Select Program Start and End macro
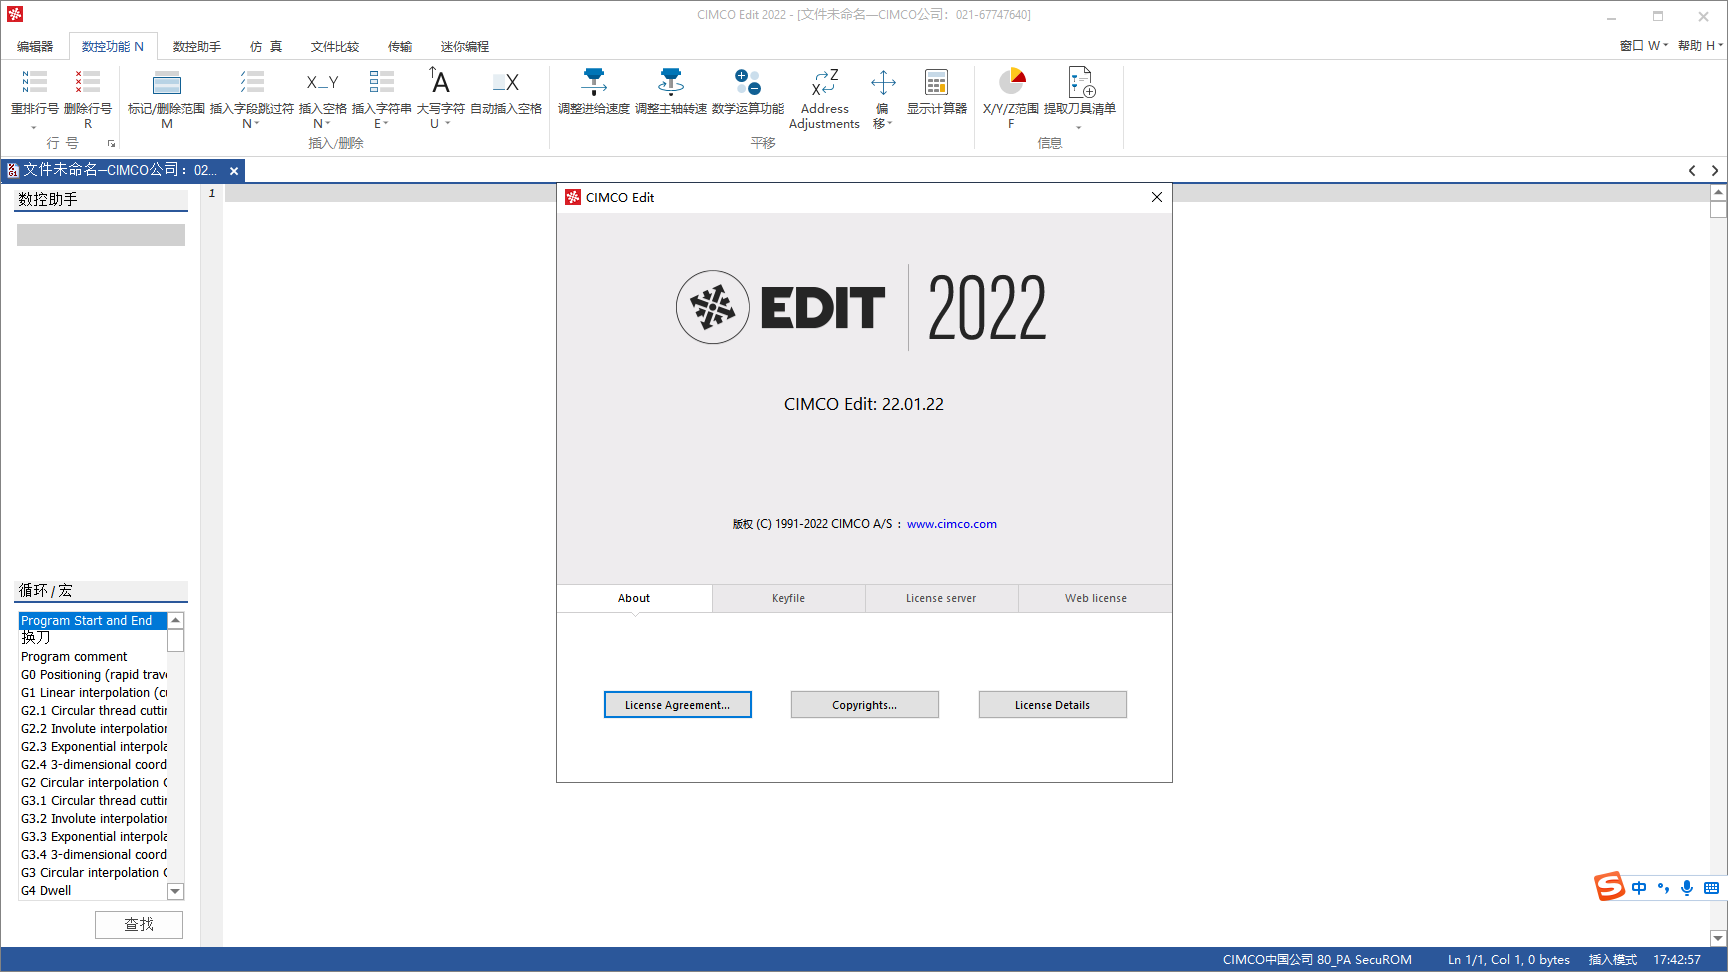 coord(93,621)
